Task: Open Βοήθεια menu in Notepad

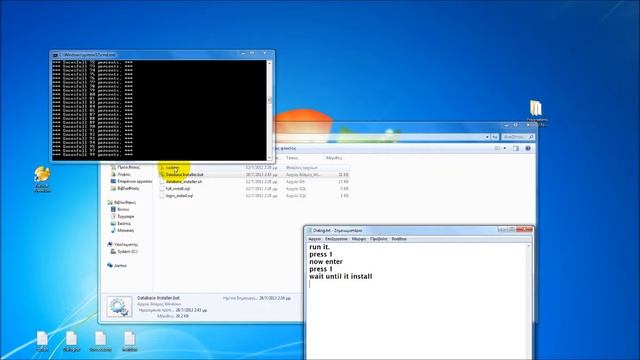Action: [399, 239]
